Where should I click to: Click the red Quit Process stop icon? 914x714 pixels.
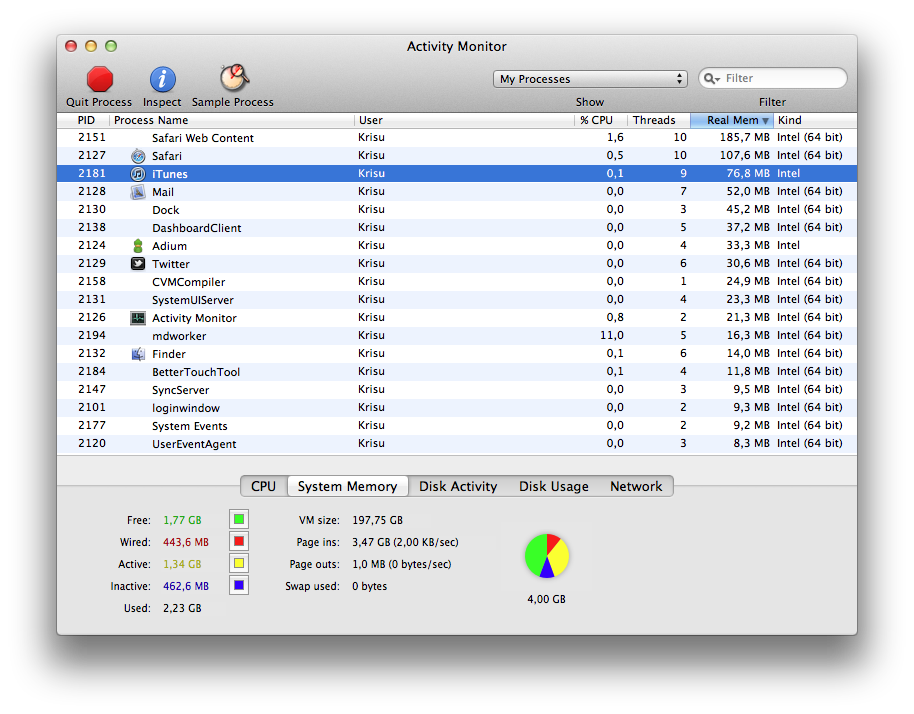click(x=100, y=79)
